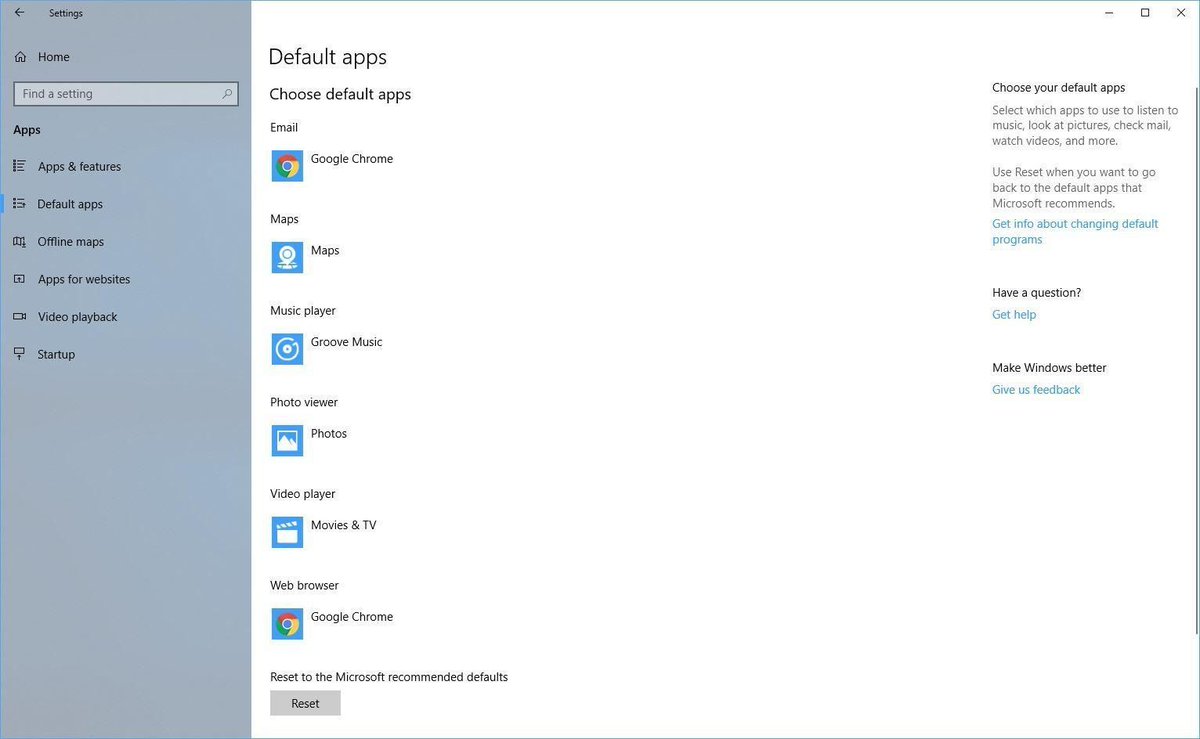Image resolution: width=1200 pixels, height=739 pixels.
Task: Minimize the Settings window
Action: [1110, 13]
